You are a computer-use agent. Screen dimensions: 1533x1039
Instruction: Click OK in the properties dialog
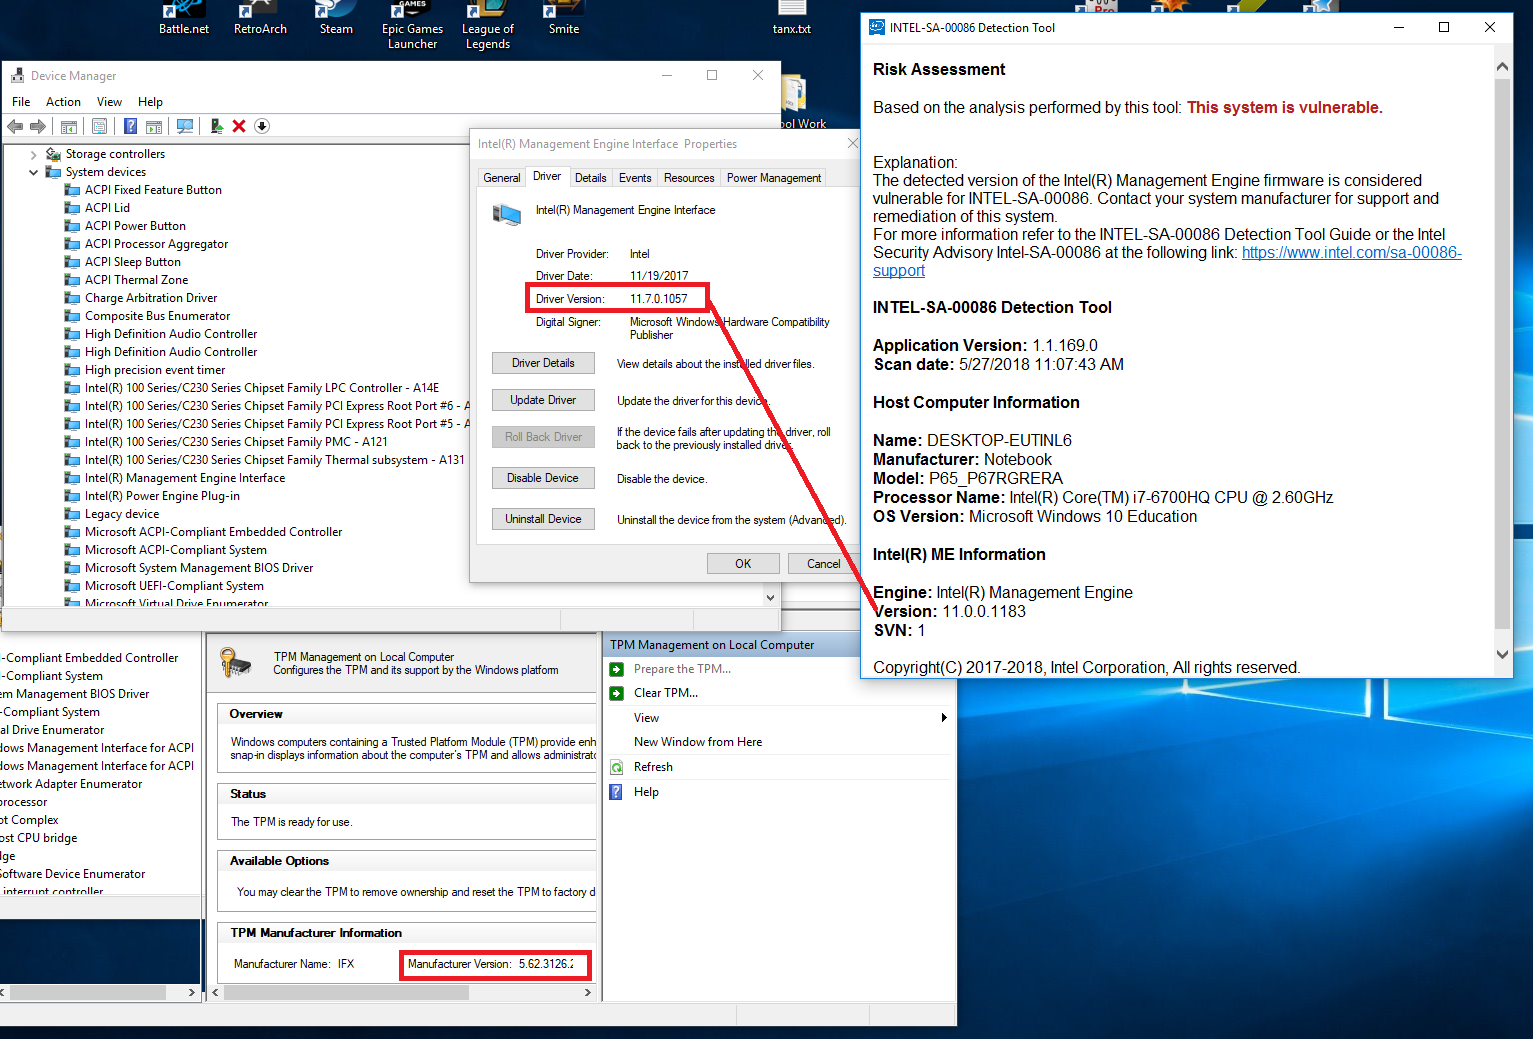(743, 563)
